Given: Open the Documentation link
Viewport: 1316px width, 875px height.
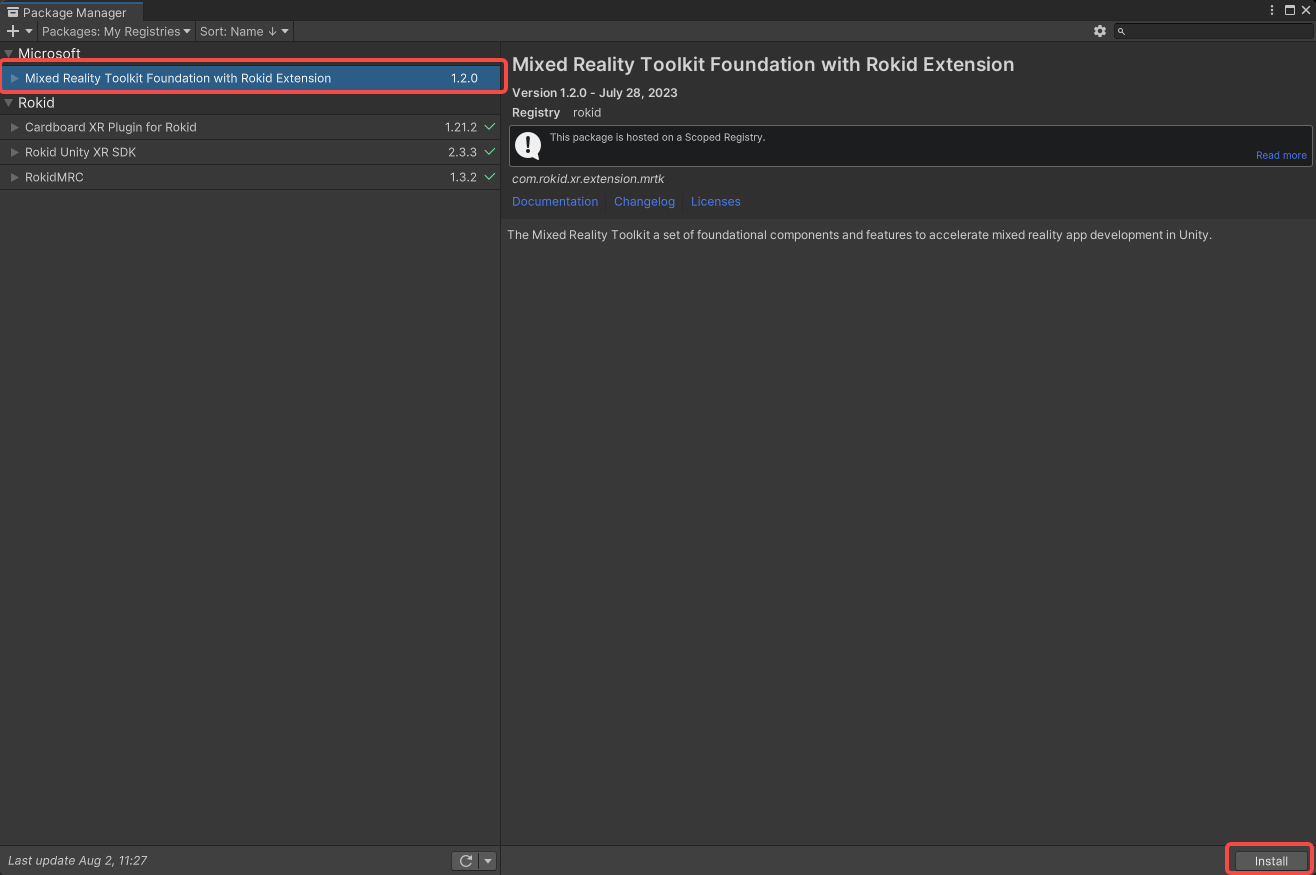Looking at the screenshot, I should pos(555,201).
